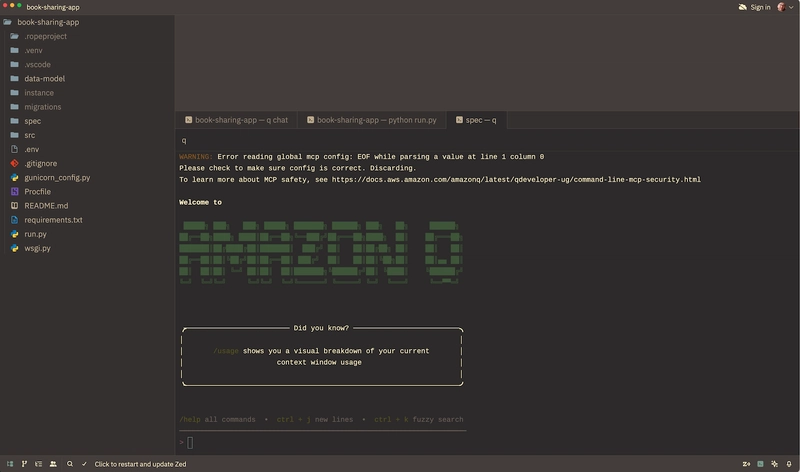Click to restart and update Zed
Image resolution: width=800 pixels, height=472 pixels.
140,464
